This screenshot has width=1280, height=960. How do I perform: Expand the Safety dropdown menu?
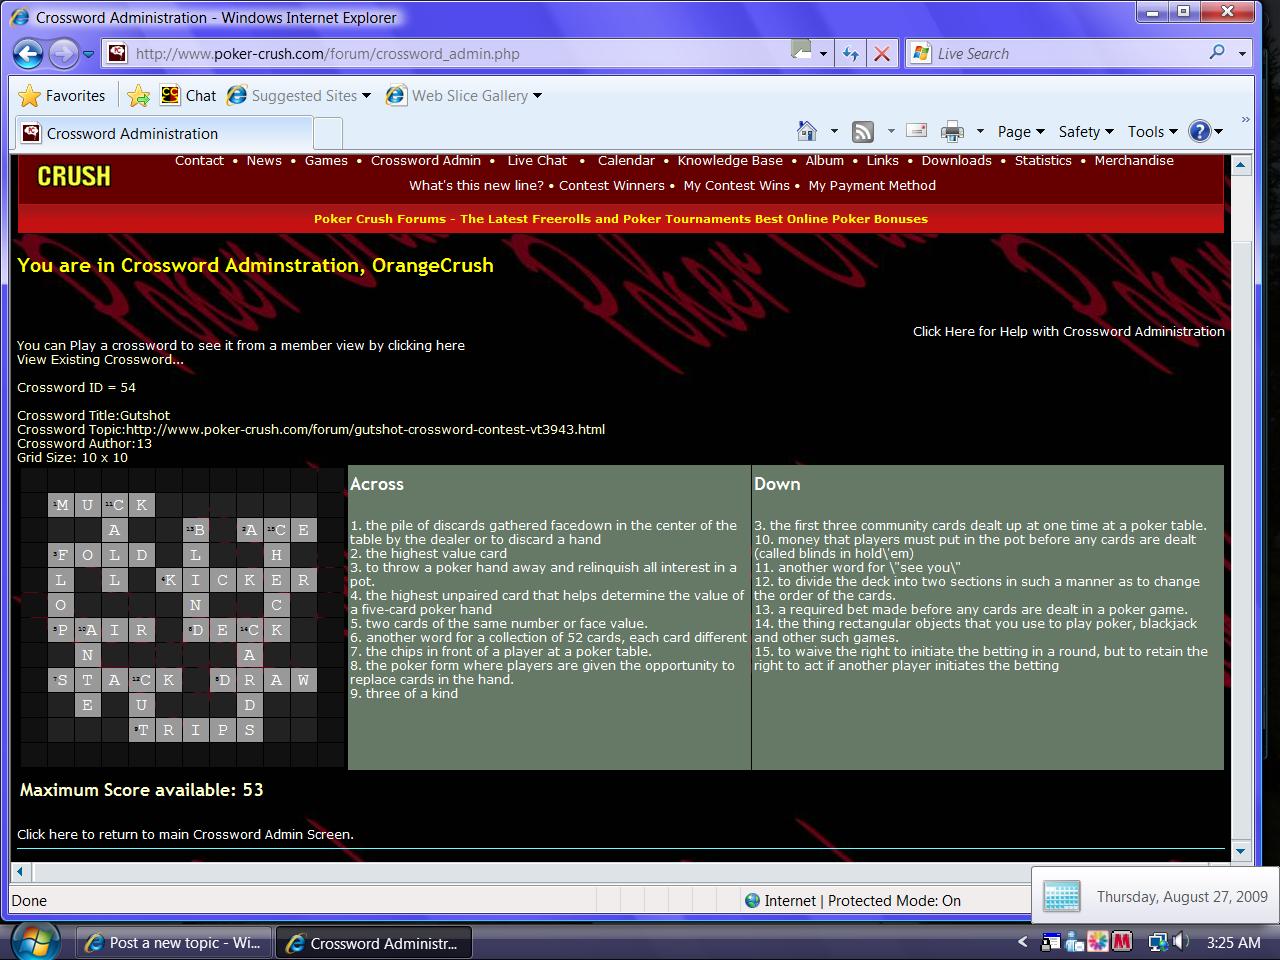(x=1081, y=131)
